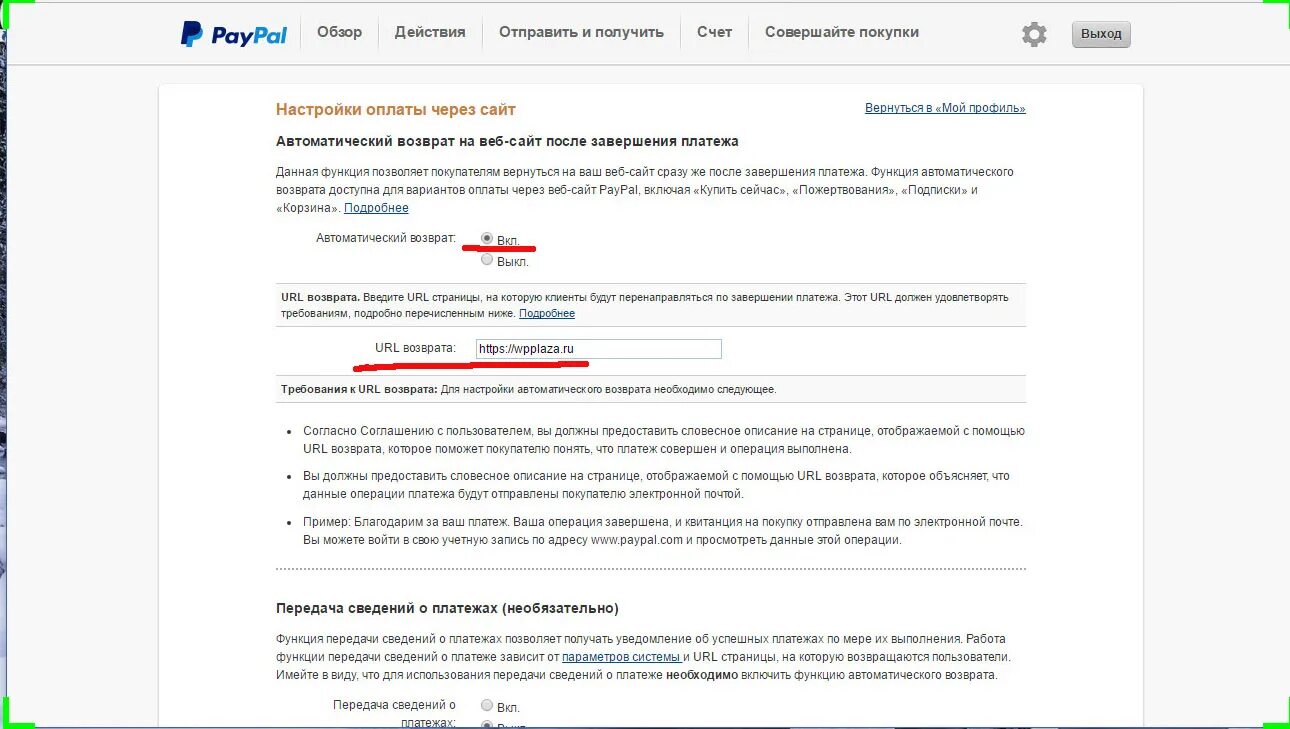Click the Требования к URL возврата text
The width and height of the screenshot is (1290, 729).
click(x=359, y=389)
